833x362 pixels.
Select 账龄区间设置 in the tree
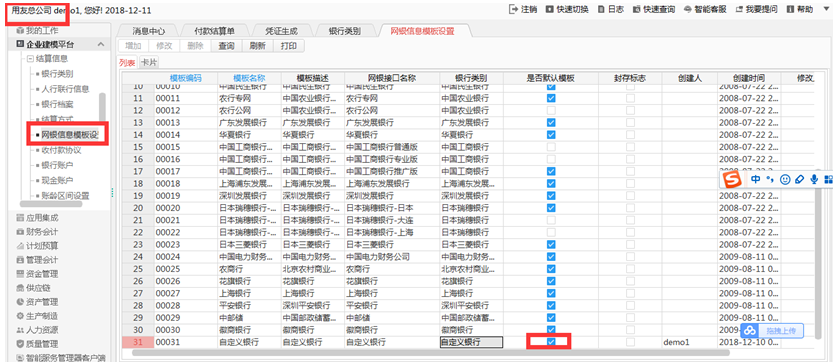click(65, 196)
